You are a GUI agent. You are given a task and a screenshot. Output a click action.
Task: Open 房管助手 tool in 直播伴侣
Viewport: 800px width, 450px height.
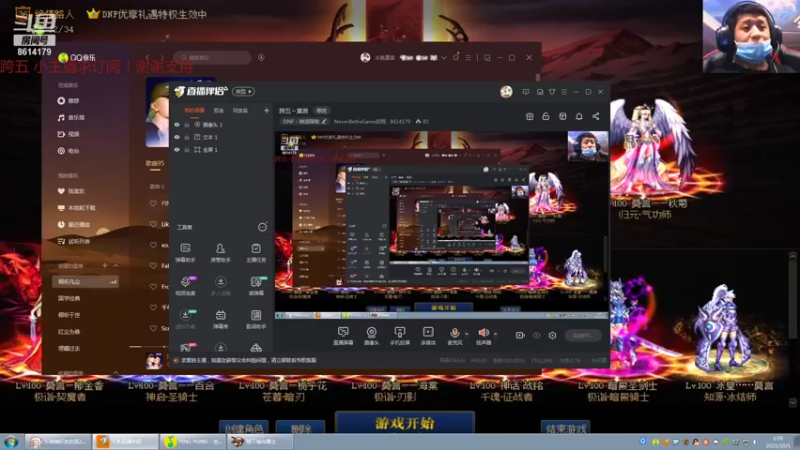[x=220, y=252]
